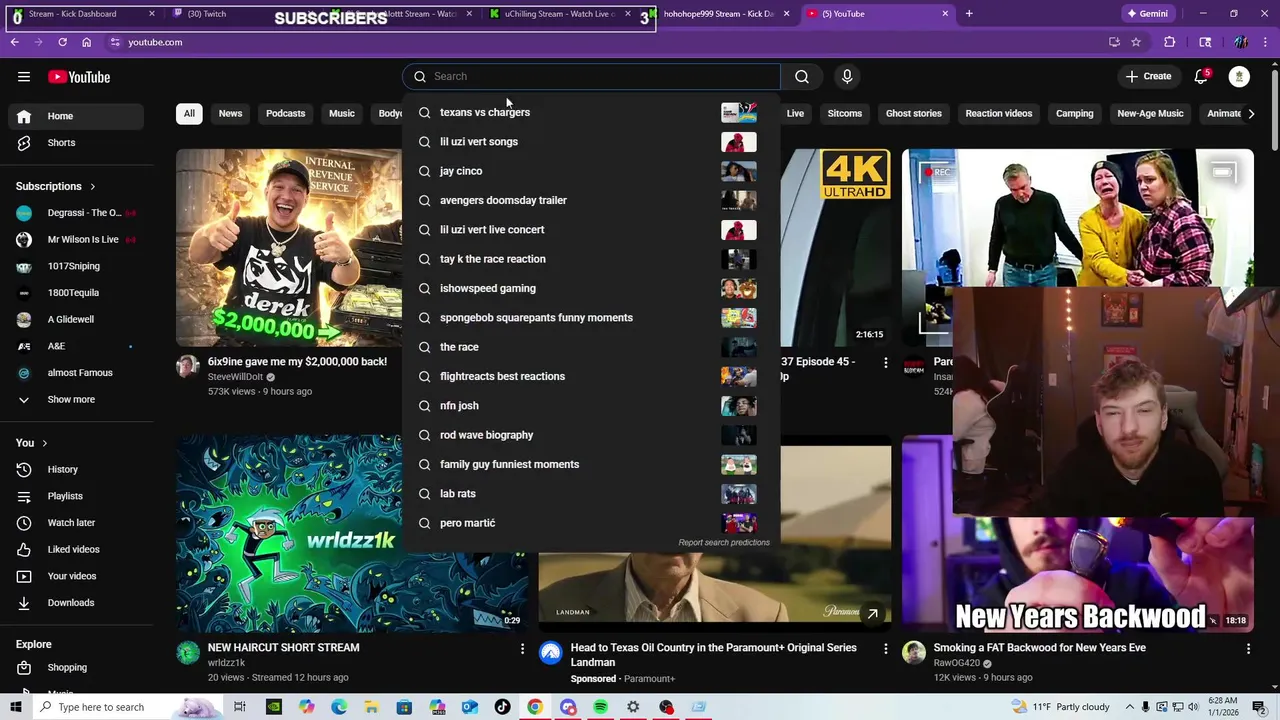This screenshot has width=1280, height=720.
Task: Open YouTube notifications bell
Action: point(1201,76)
